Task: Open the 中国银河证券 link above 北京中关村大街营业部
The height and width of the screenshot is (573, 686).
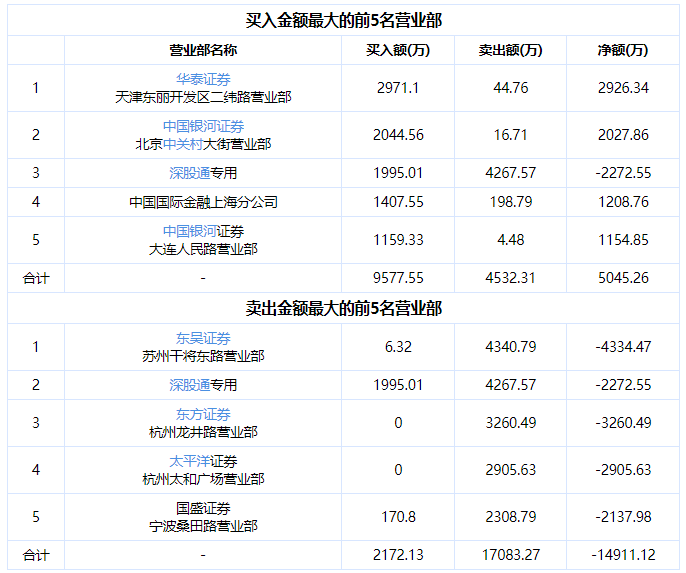Action: [203, 126]
